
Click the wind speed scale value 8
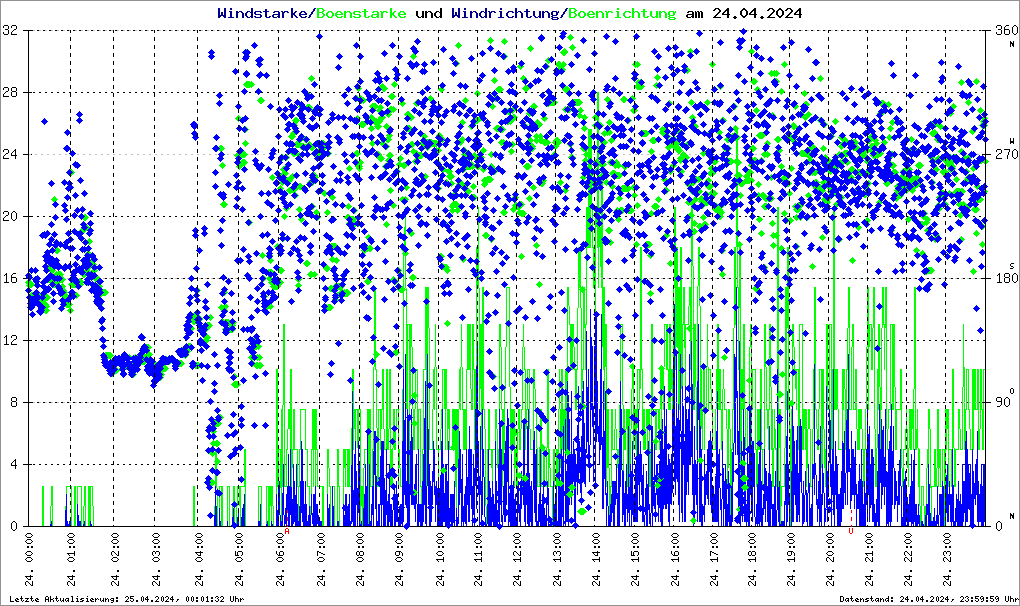click(x=14, y=402)
